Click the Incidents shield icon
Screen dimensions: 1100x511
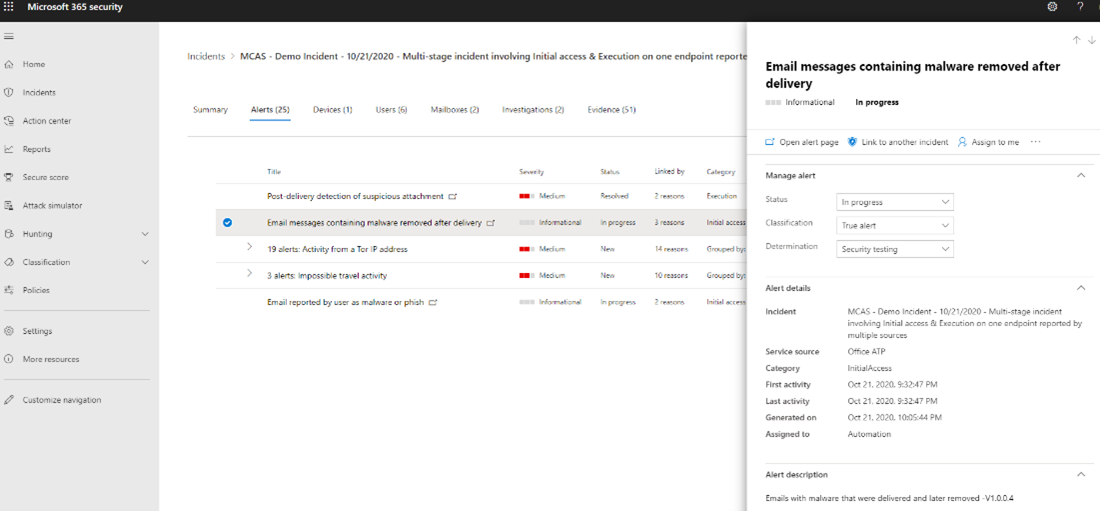9,93
